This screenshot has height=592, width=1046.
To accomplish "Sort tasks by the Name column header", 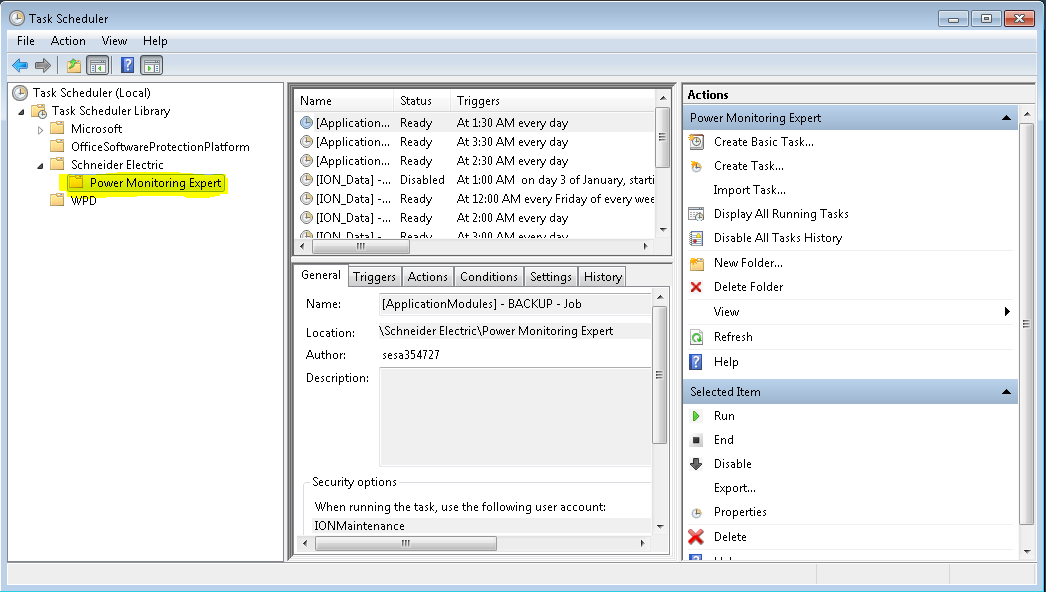I will 344,101.
